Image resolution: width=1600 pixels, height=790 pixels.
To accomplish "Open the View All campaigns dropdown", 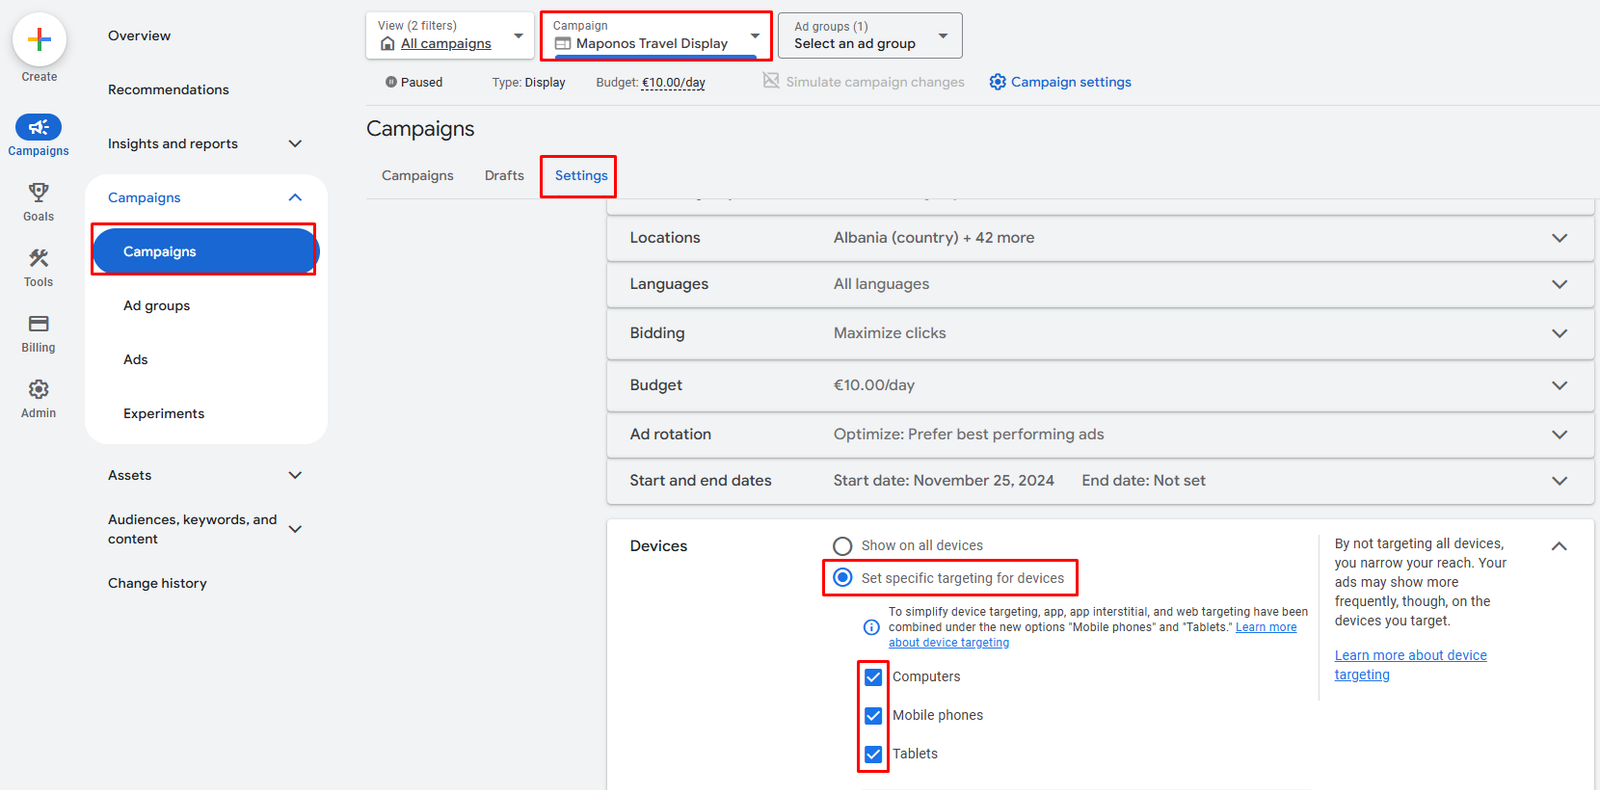I will (x=450, y=35).
